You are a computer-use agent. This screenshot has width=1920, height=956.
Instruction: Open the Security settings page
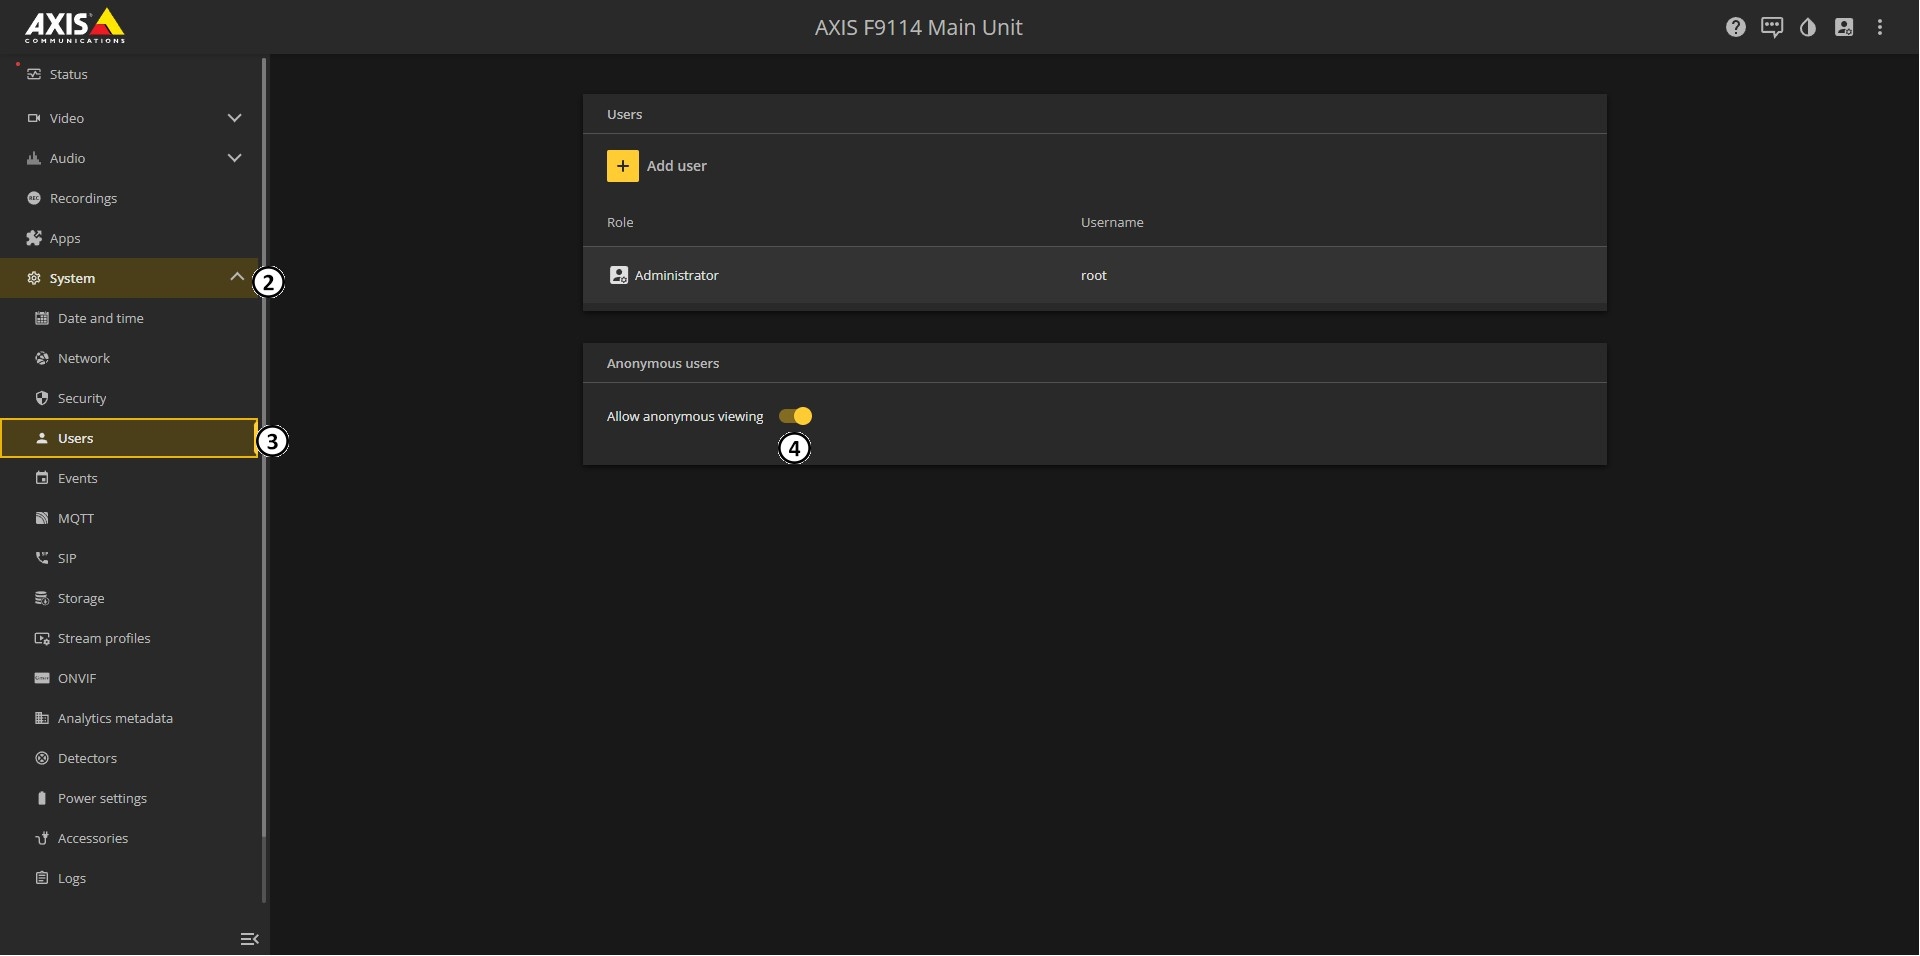click(x=82, y=398)
